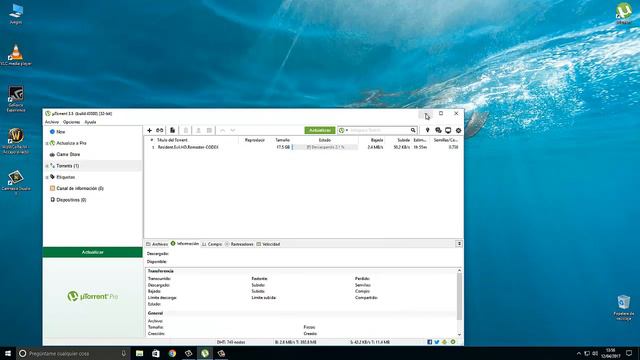Click the uTorrent Pro banner logo
The width and height of the screenshot is (640, 360).
(93, 296)
